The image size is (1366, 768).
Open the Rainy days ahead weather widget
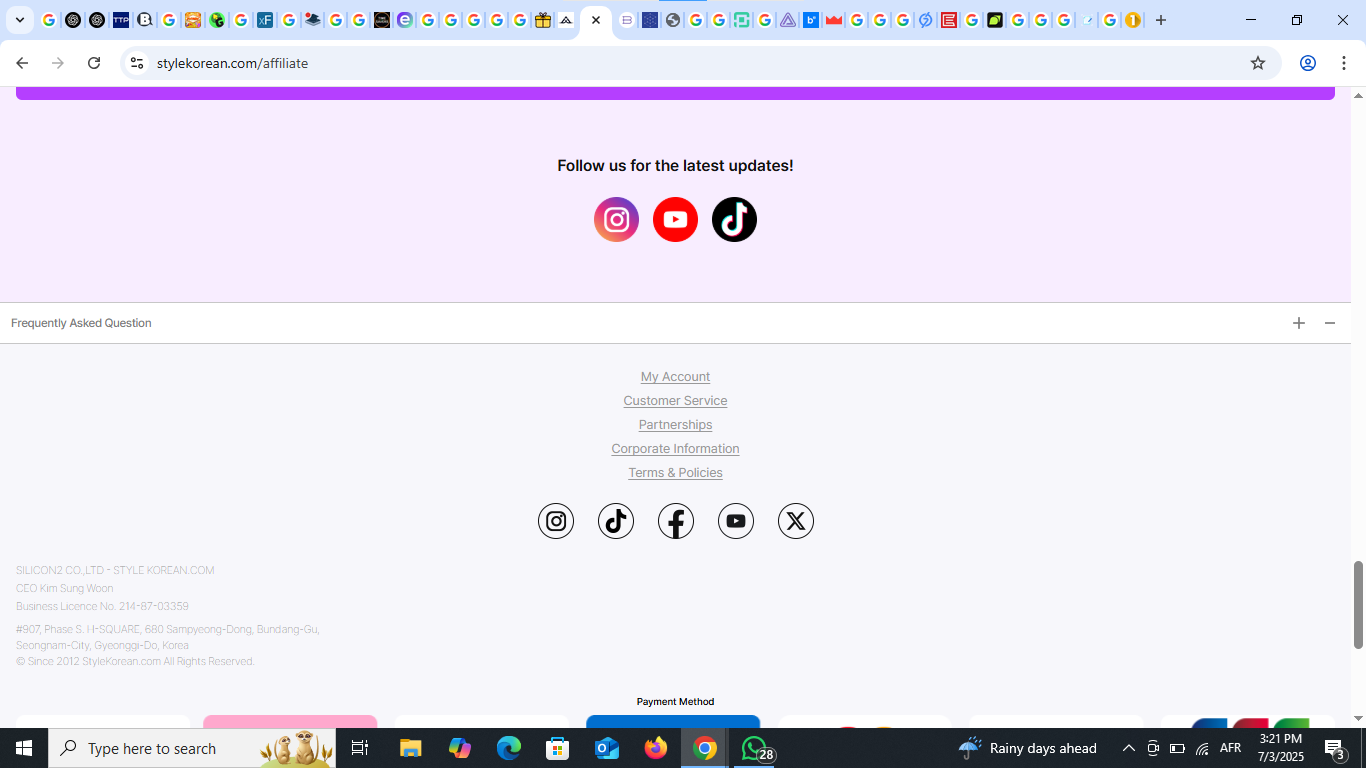(x=1028, y=748)
